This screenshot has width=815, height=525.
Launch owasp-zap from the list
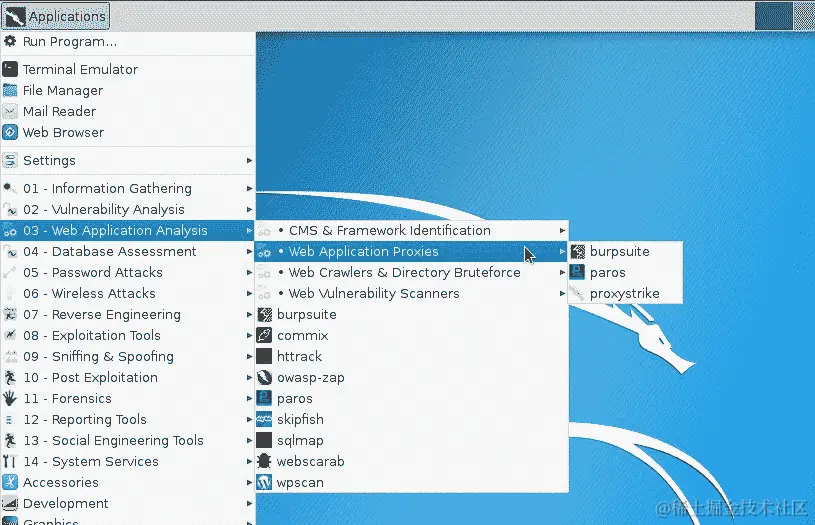411,377
